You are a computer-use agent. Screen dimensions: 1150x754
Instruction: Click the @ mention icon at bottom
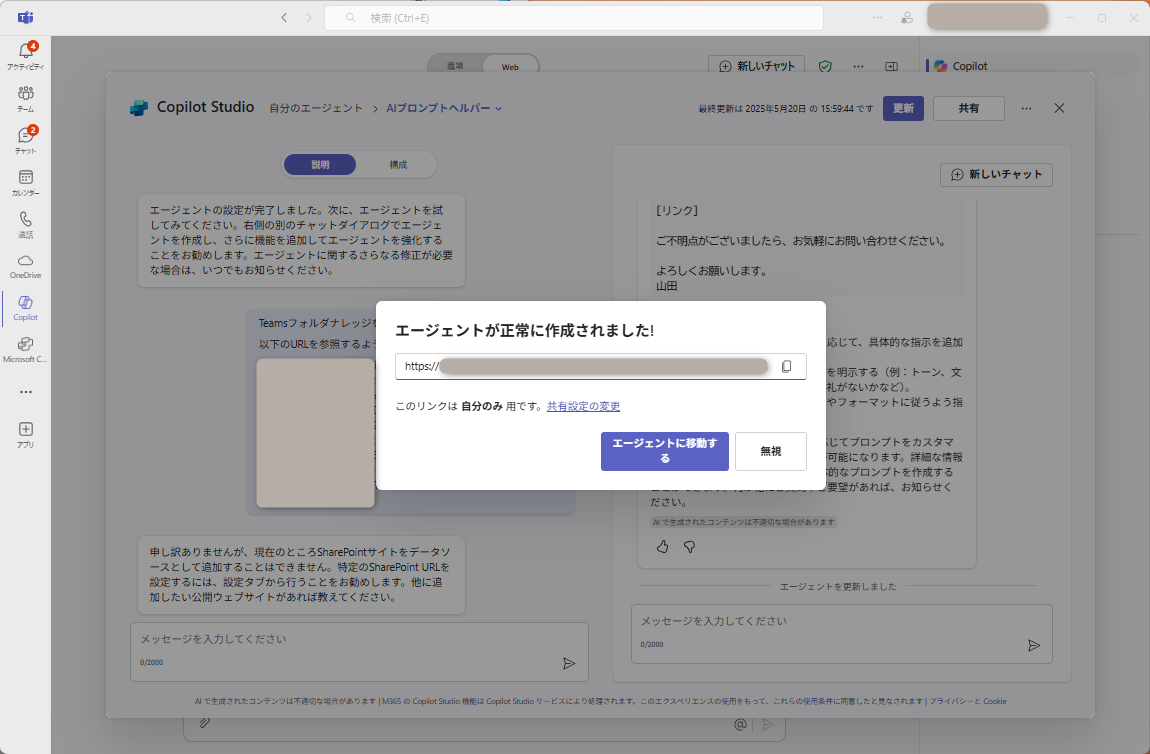tap(740, 724)
